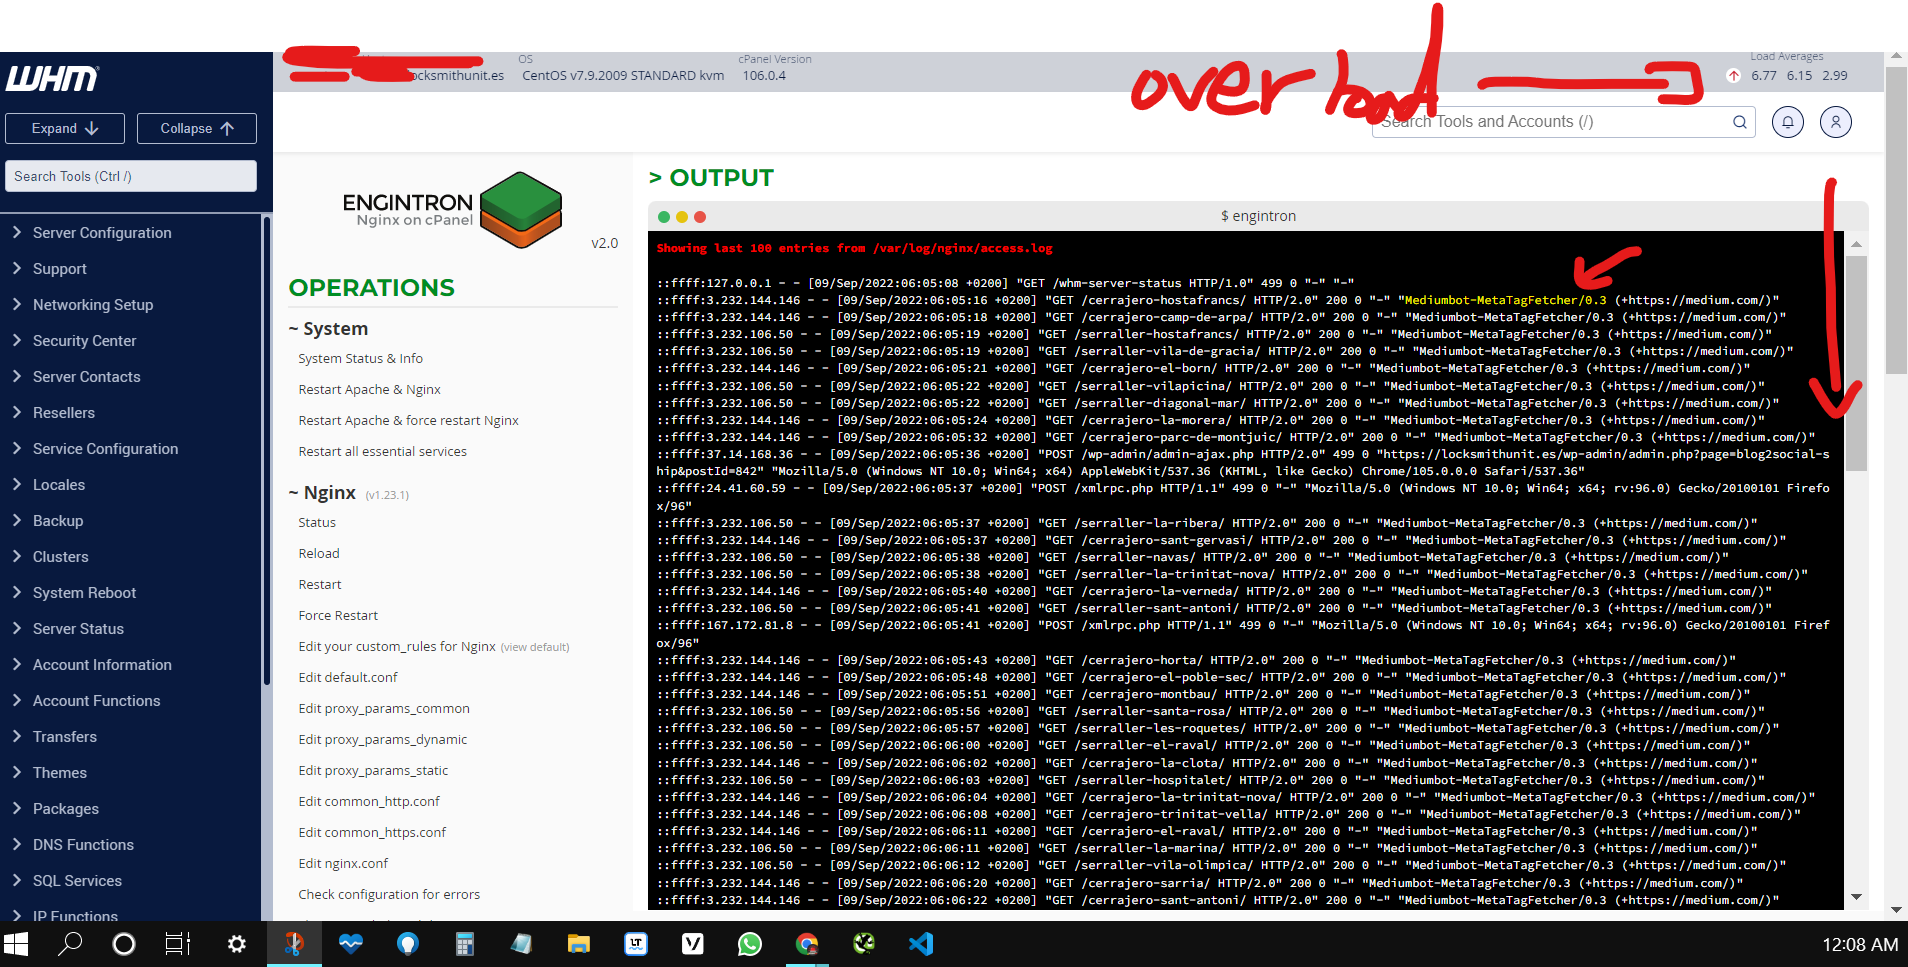Open the Calculator taskbar icon
Image resolution: width=1908 pixels, height=967 pixels.
pos(464,944)
